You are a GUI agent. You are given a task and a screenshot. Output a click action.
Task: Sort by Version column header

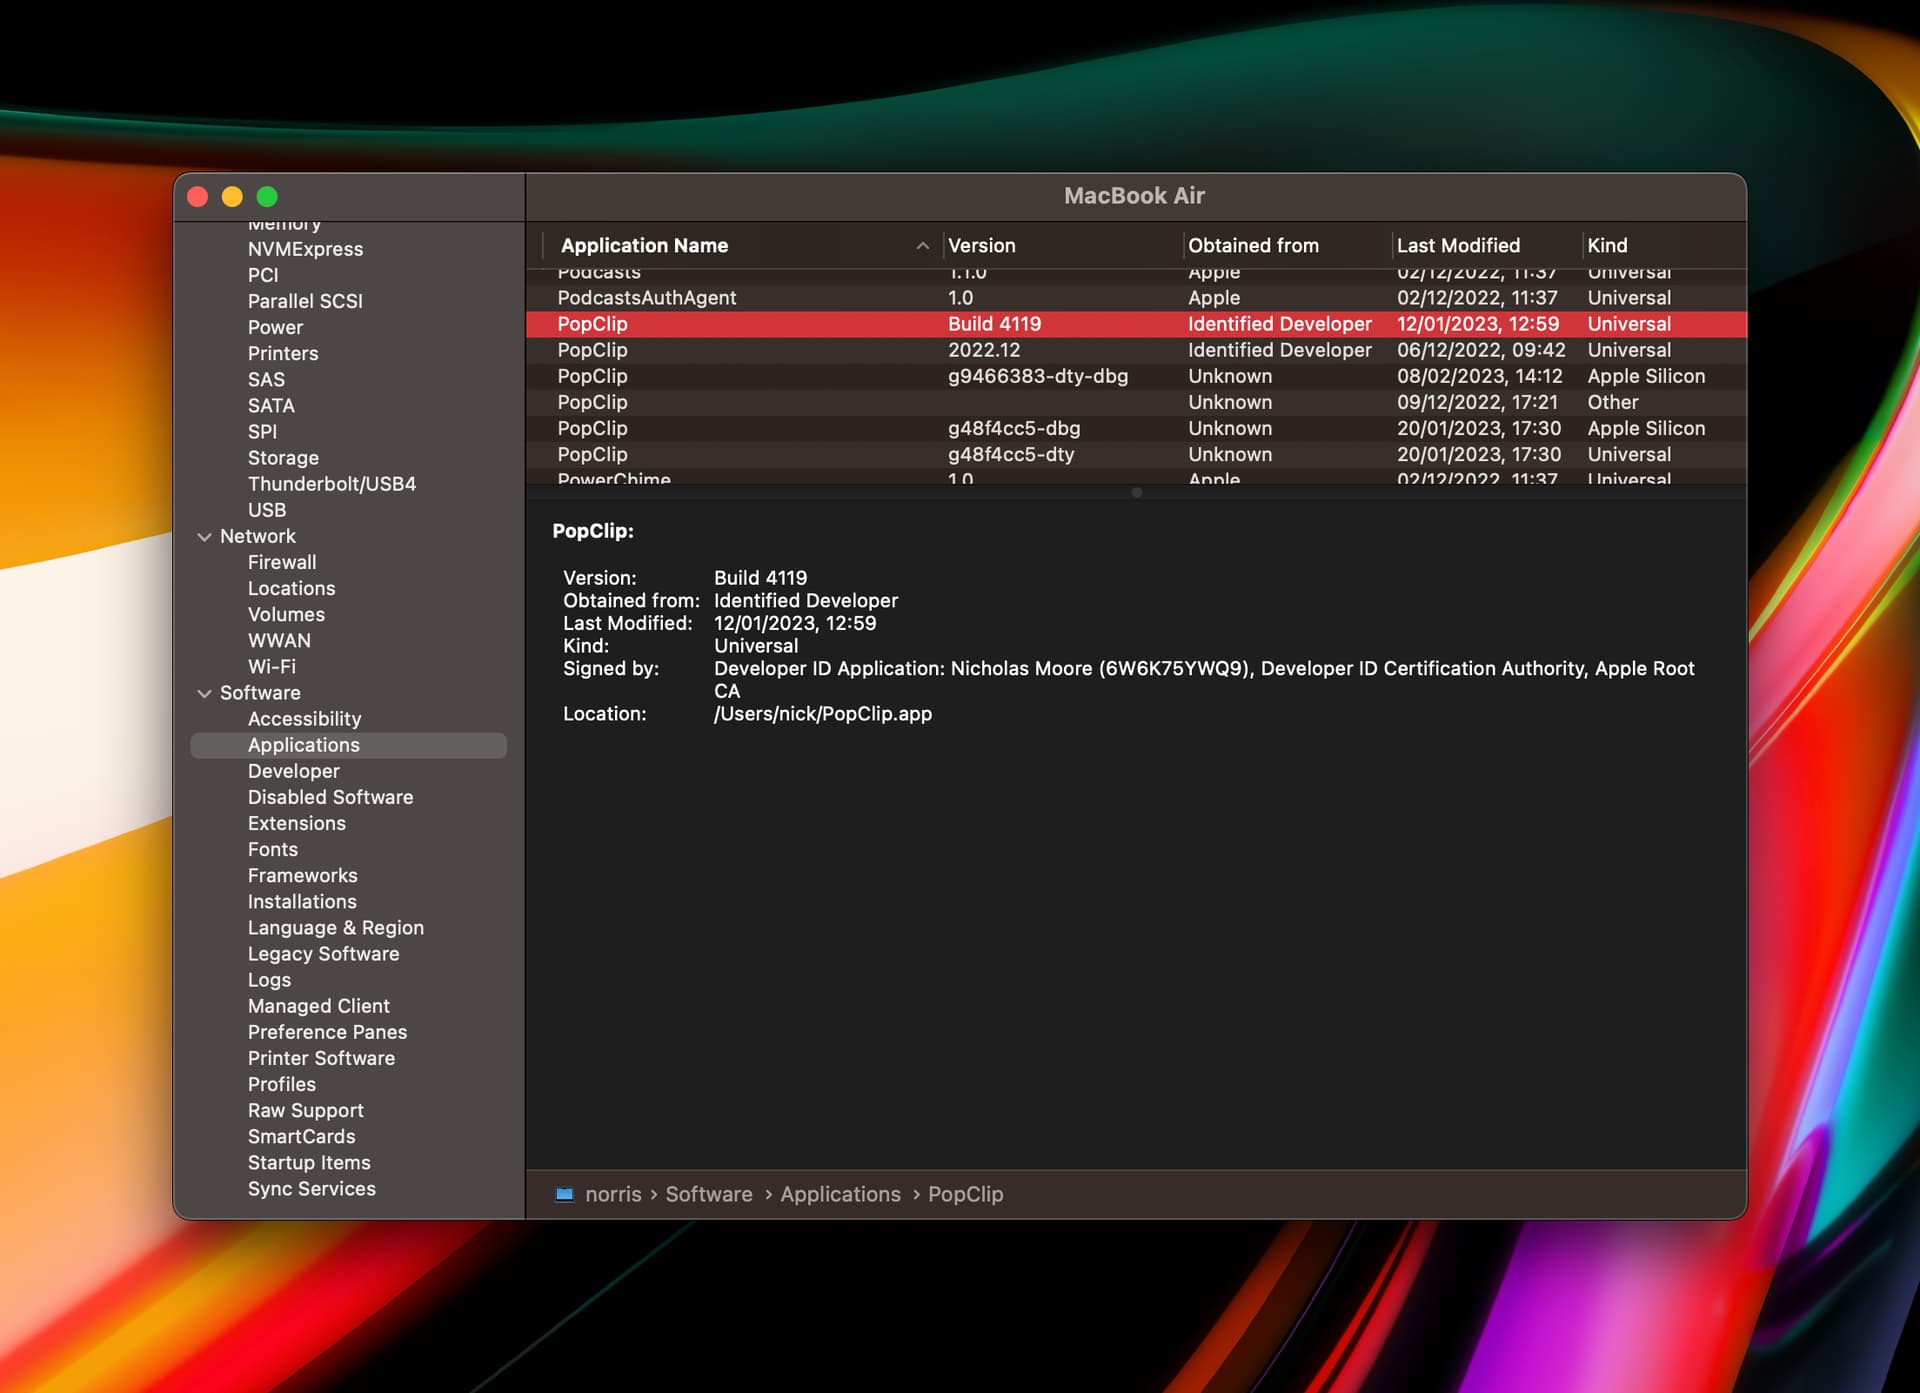tap(981, 246)
